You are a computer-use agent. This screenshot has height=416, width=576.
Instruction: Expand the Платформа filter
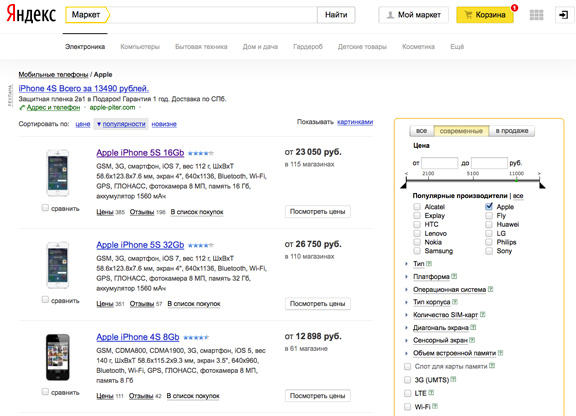point(431,276)
